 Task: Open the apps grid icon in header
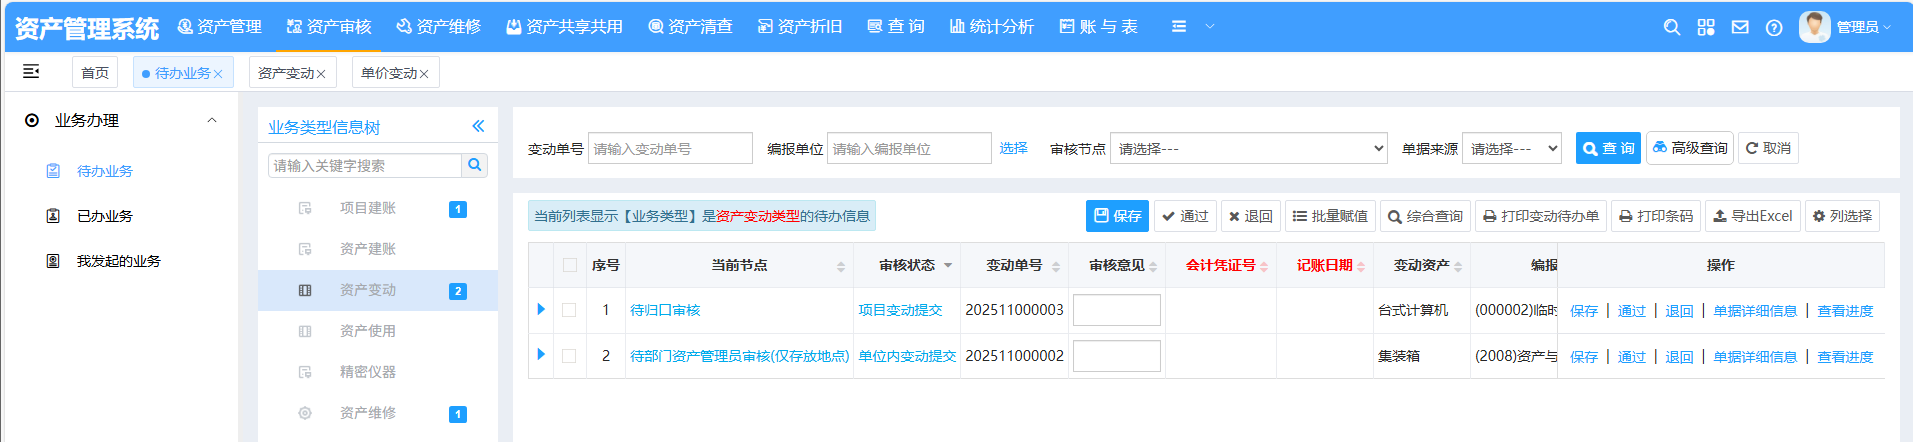(x=1706, y=27)
